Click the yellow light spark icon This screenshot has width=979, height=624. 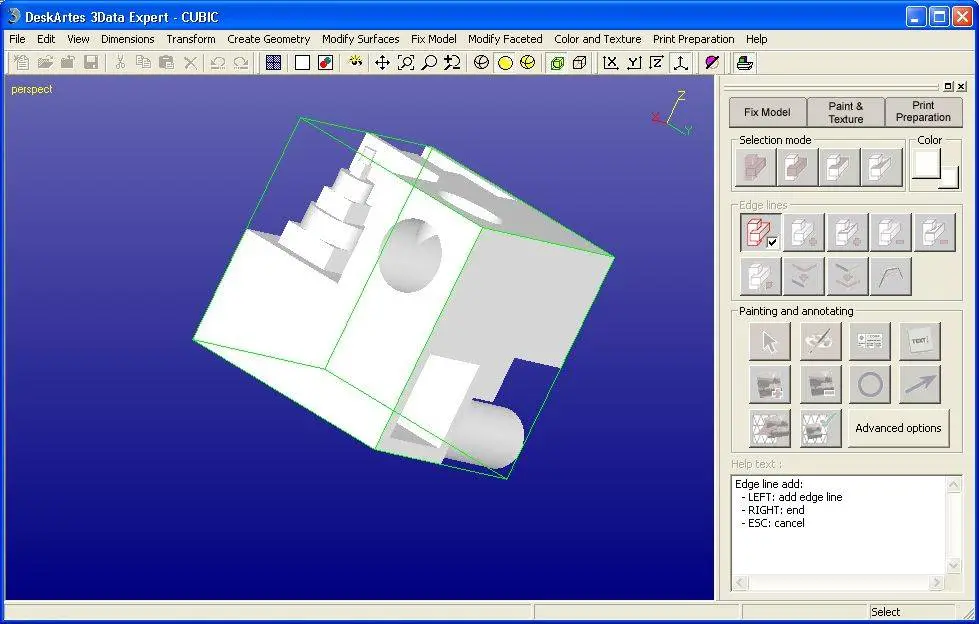pos(355,62)
